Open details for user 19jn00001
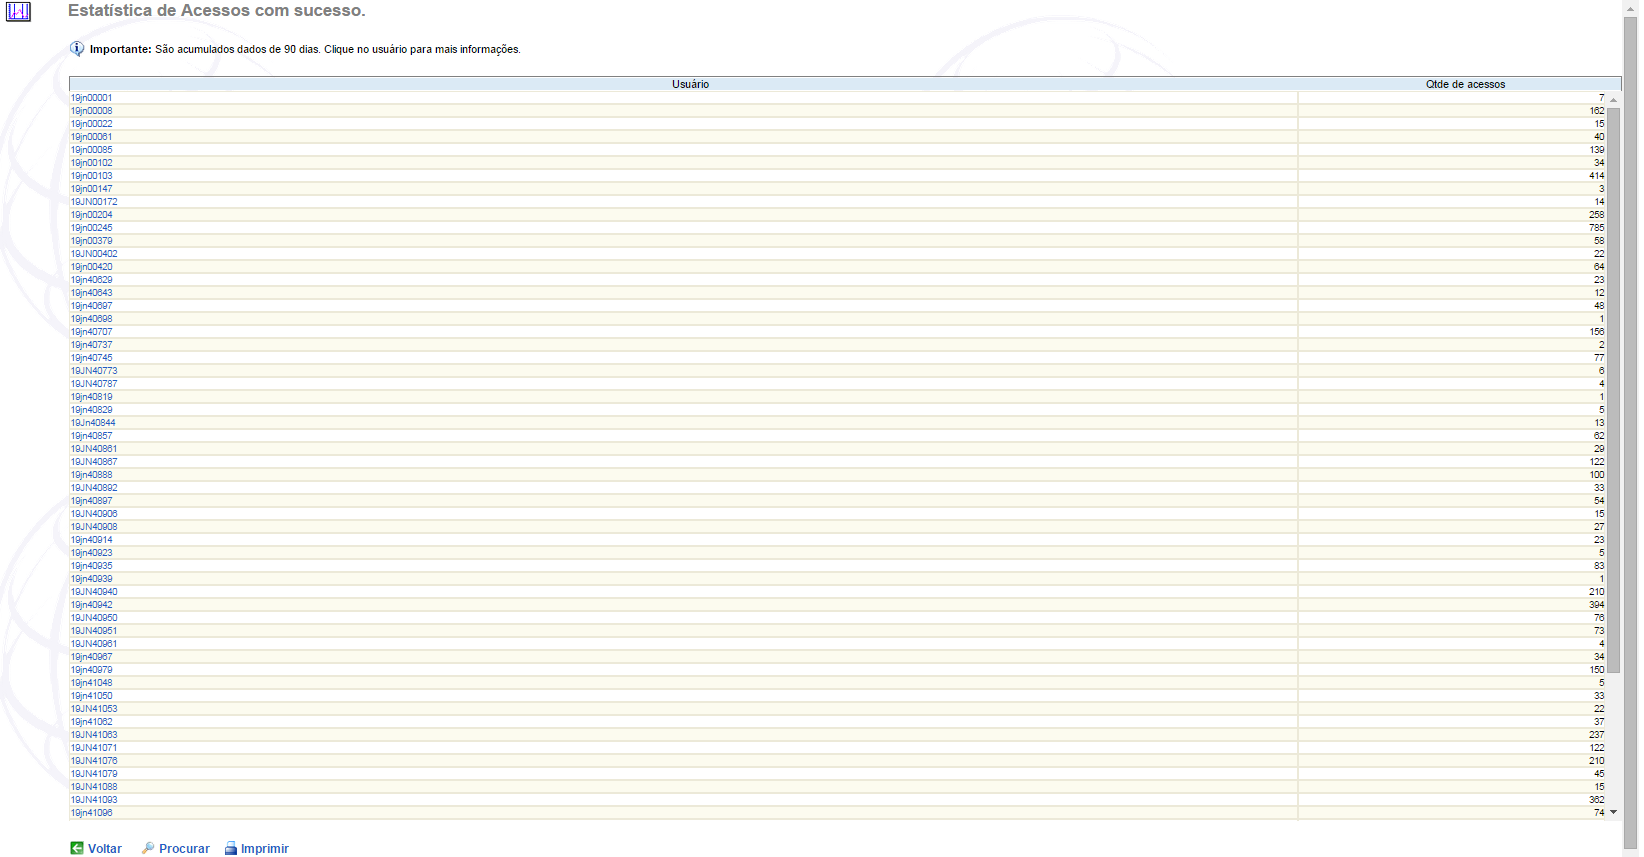Image resolution: width=1644 pixels, height=857 pixels. (91, 98)
